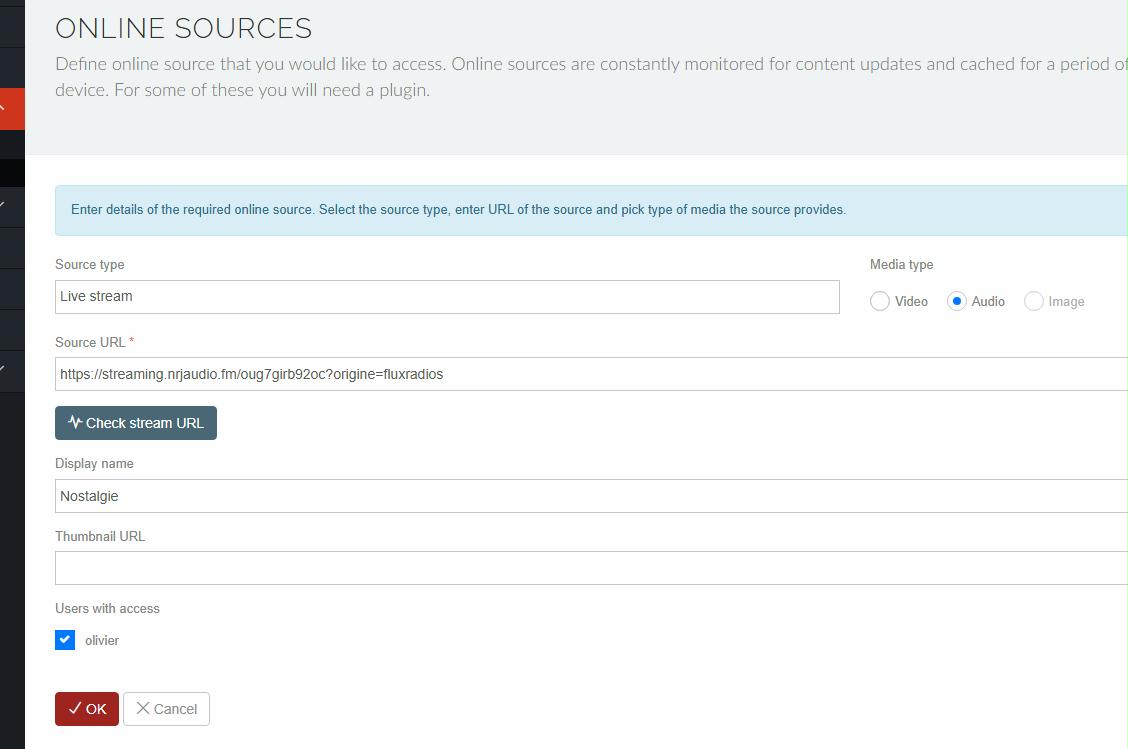Image resolution: width=1128 pixels, height=749 pixels.
Task: Open the Source type Live stream dropdown
Action: 447,296
